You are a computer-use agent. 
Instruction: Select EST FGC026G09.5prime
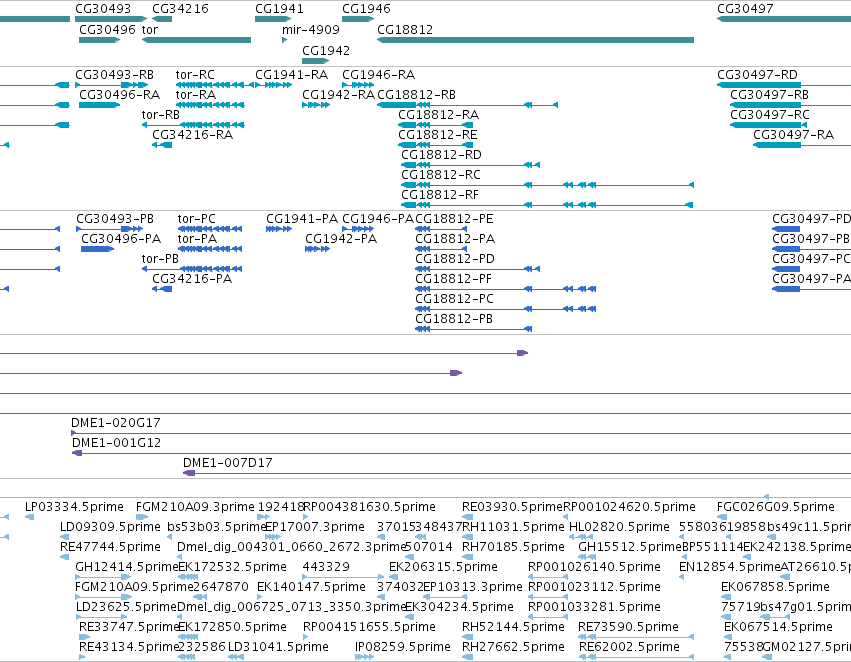[776, 507]
